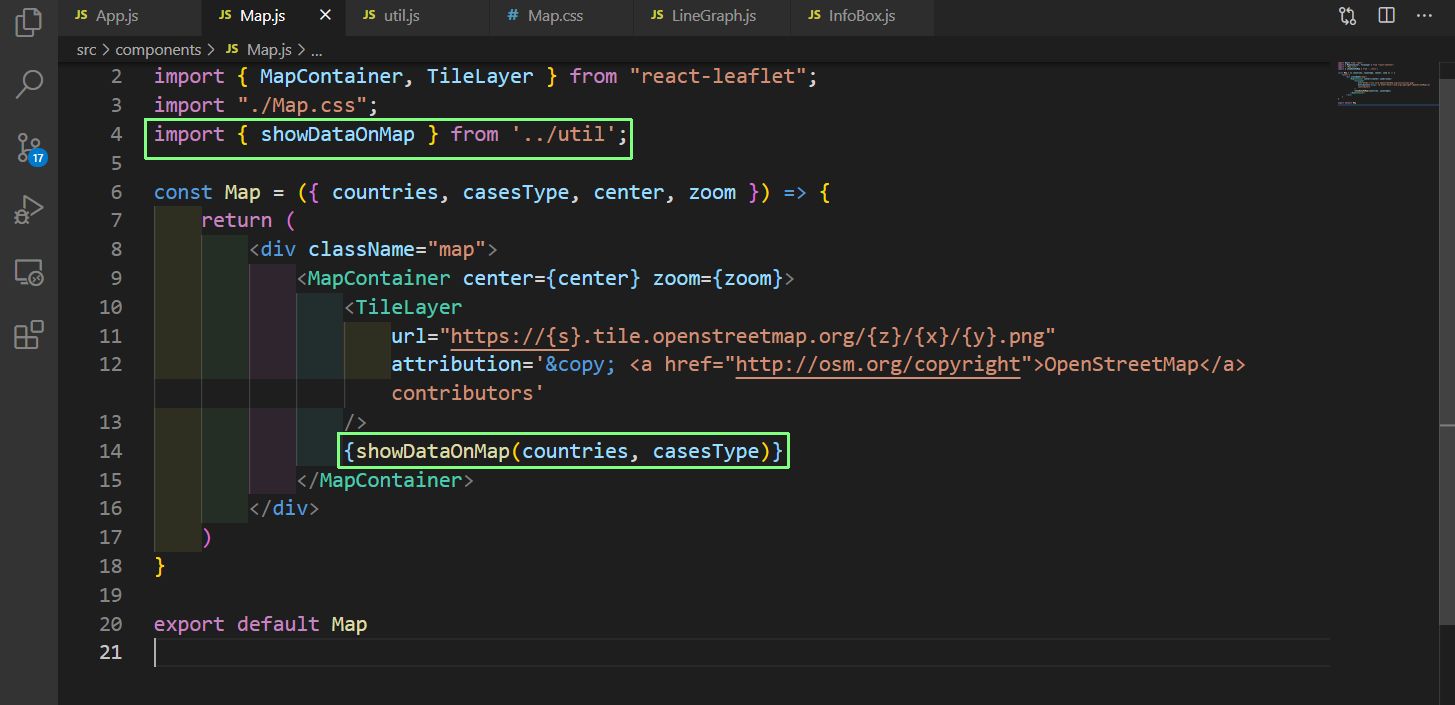Viewport: 1455px width, 705px height.
Task: Open the Search view icon
Action: tap(29, 85)
